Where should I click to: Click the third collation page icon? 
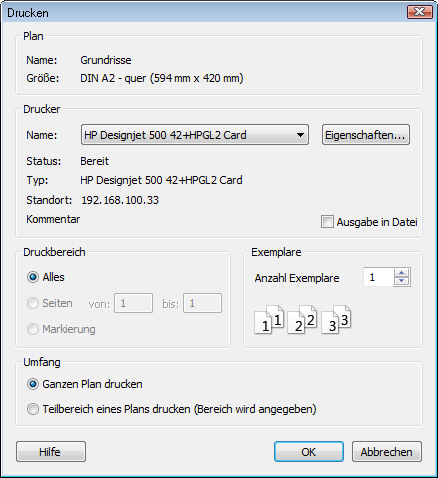336,319
